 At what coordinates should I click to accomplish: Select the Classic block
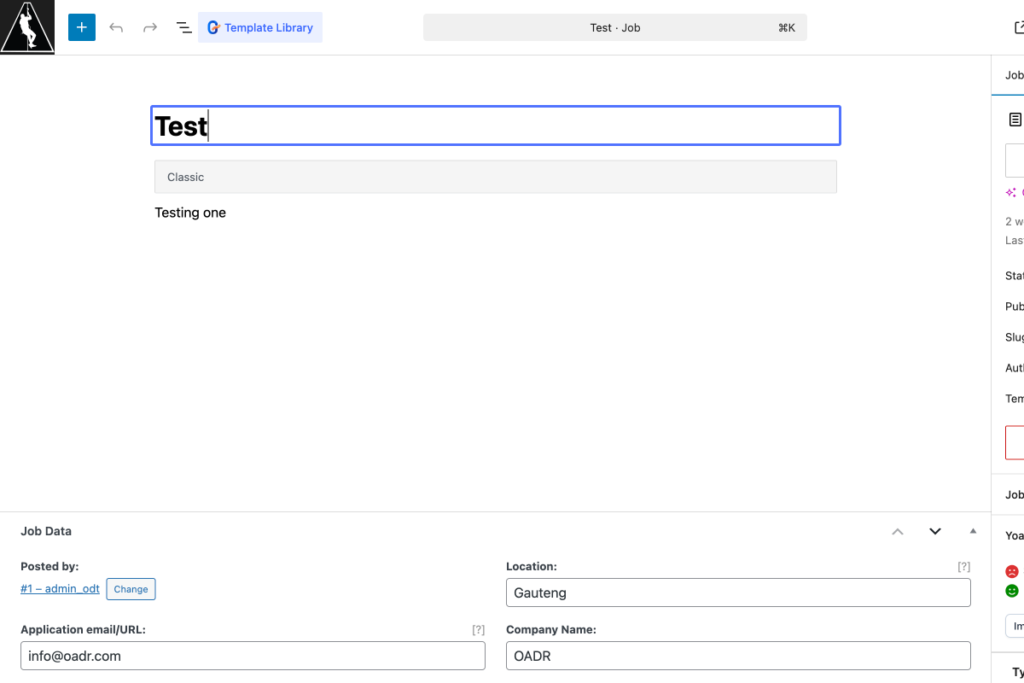496,177
